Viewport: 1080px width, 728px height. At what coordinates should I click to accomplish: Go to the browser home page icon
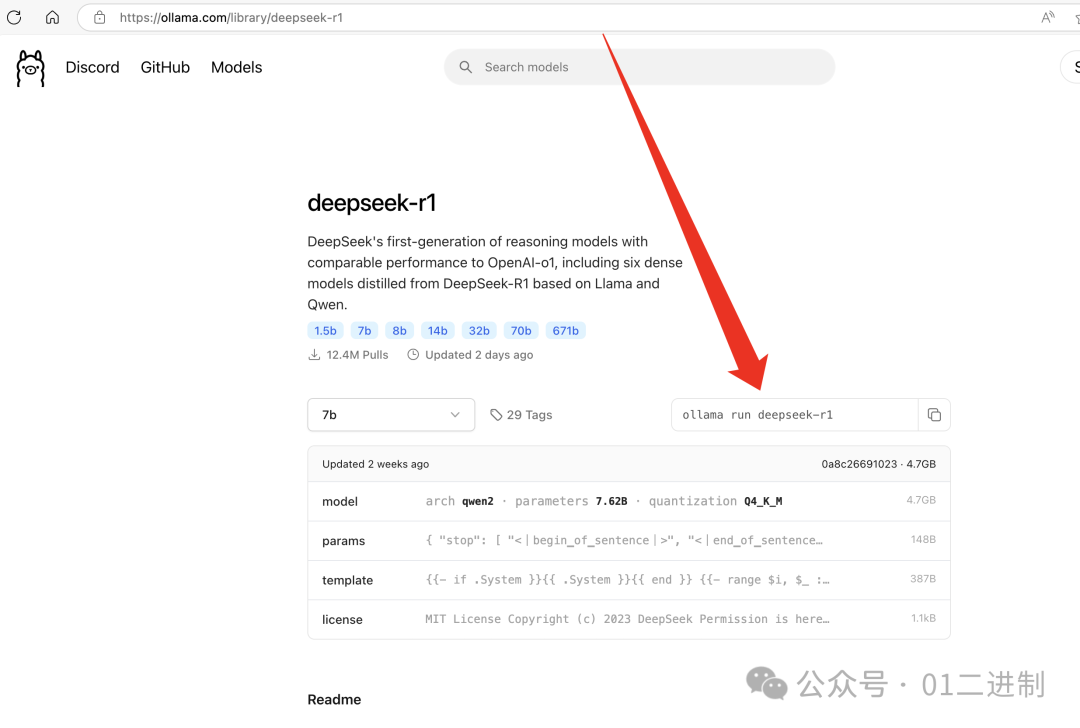(52, 17)
